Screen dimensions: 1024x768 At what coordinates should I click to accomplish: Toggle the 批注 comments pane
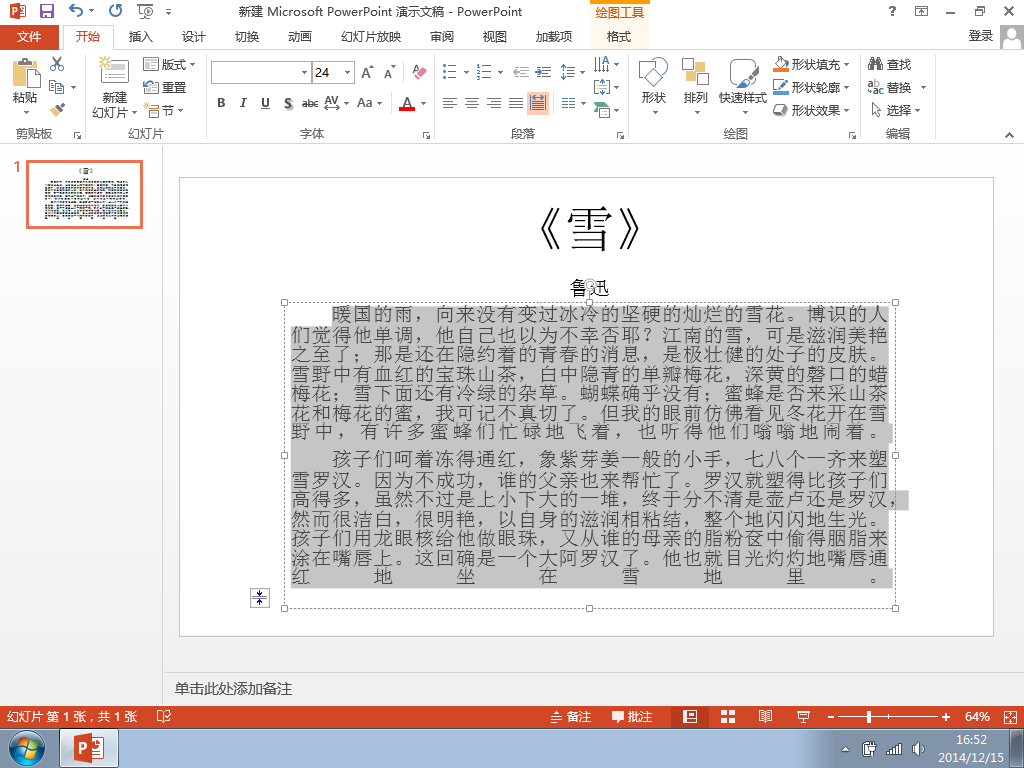click(632, 717)
